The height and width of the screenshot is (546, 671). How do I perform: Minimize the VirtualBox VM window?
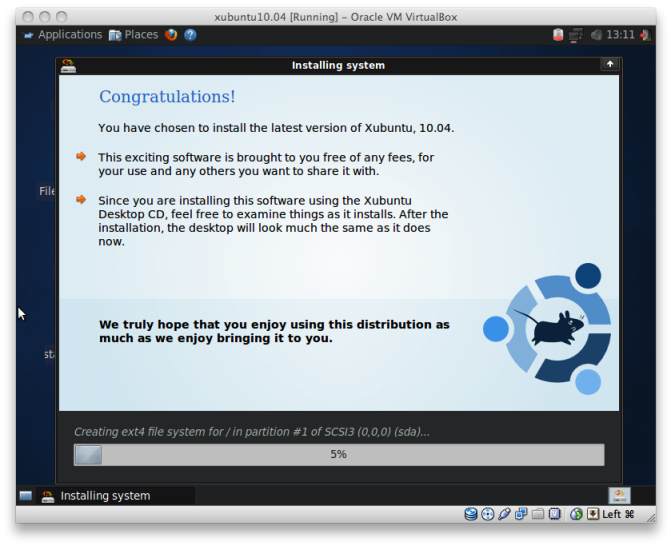45,17
